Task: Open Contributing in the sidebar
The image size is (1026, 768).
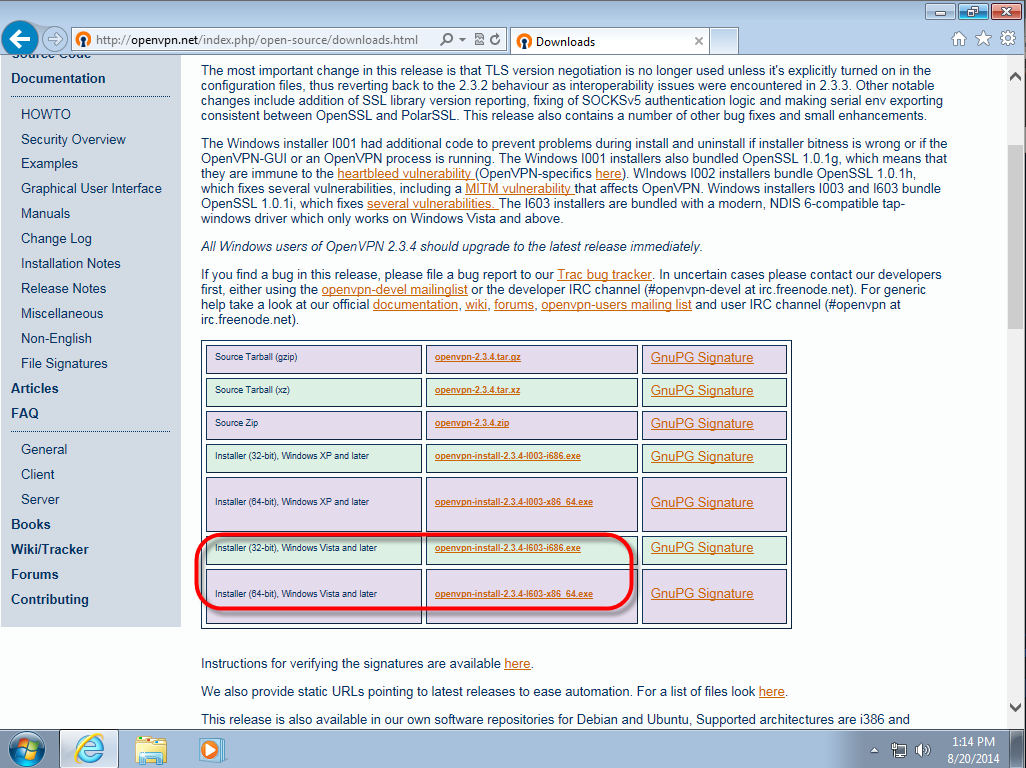Action: click(50, 599)
